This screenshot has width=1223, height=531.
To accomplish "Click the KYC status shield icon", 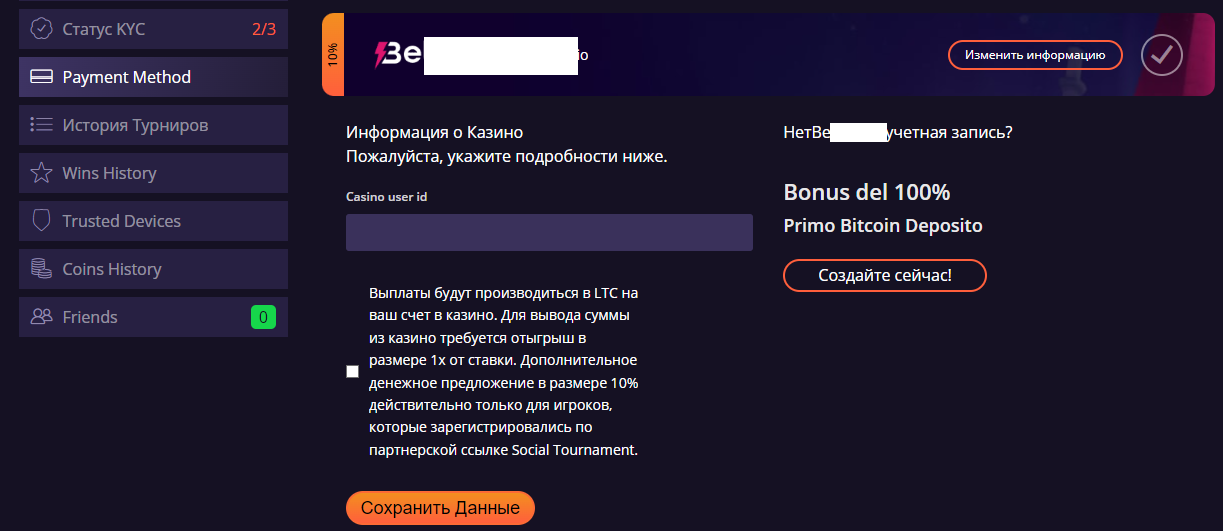I will 41,29.
